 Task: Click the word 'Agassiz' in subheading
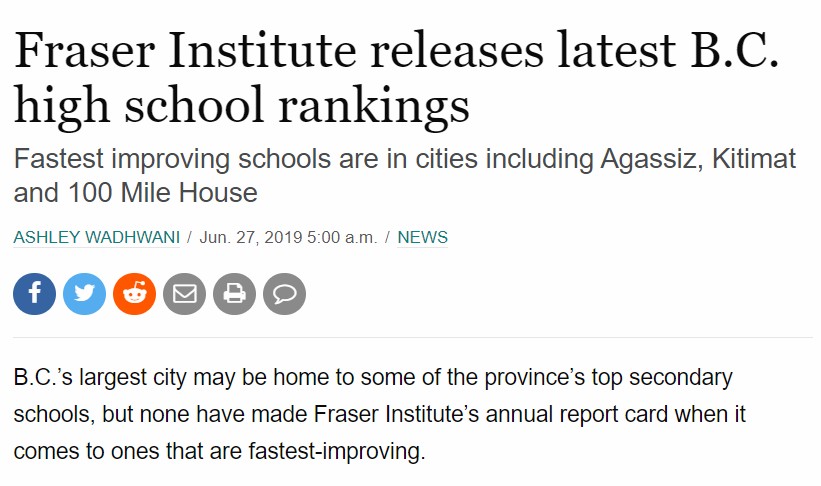pos(651,160)
